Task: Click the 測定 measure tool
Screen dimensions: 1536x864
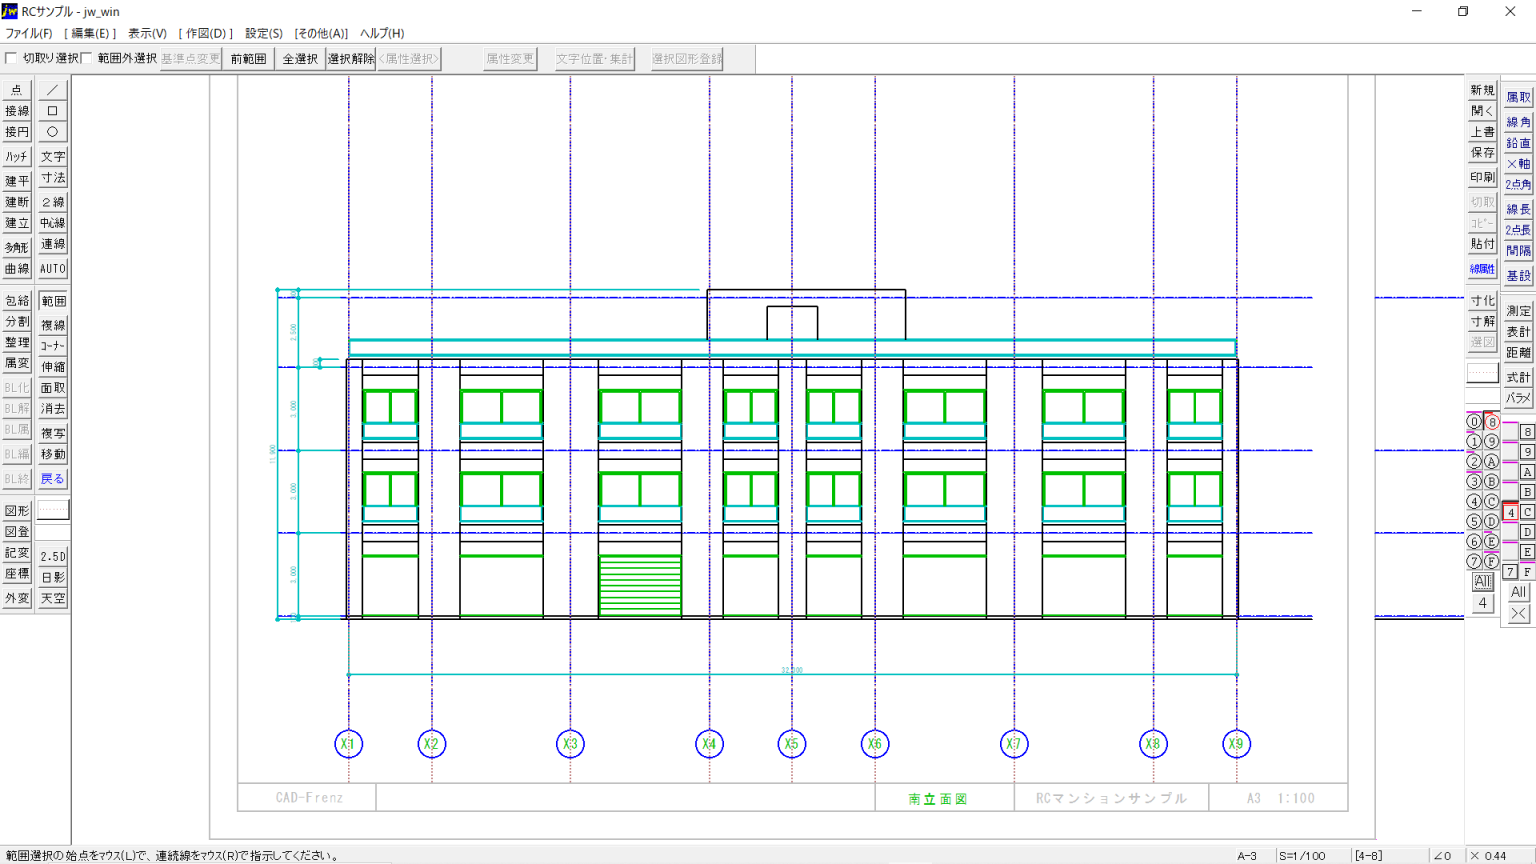Action: click(x=1518, y=311)
